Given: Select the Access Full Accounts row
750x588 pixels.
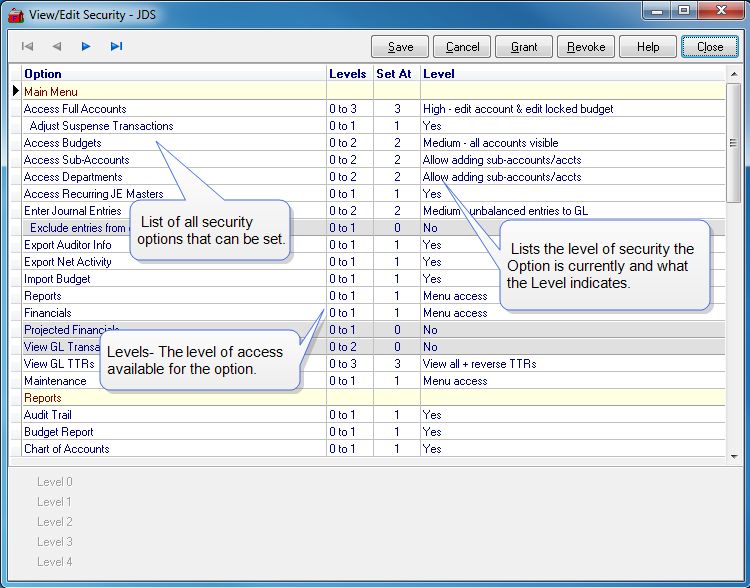Looking at the screenshot, I should click(x=75, y=109).
